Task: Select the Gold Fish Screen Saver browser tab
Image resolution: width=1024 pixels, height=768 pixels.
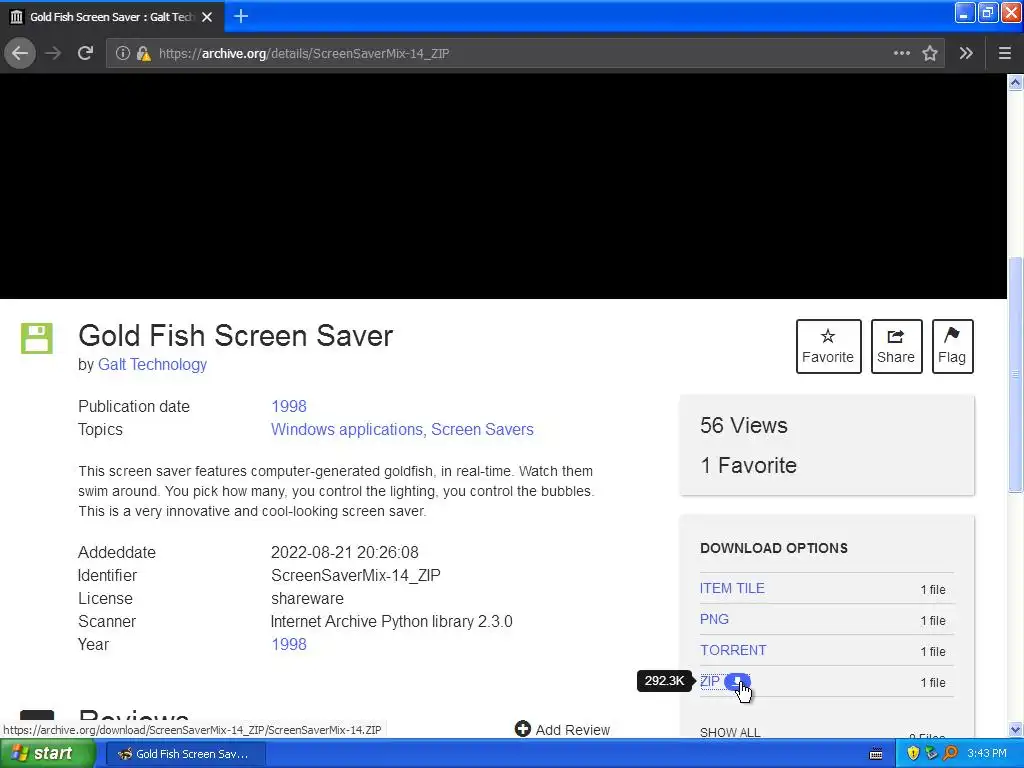Action: click(x=112, y=17)
